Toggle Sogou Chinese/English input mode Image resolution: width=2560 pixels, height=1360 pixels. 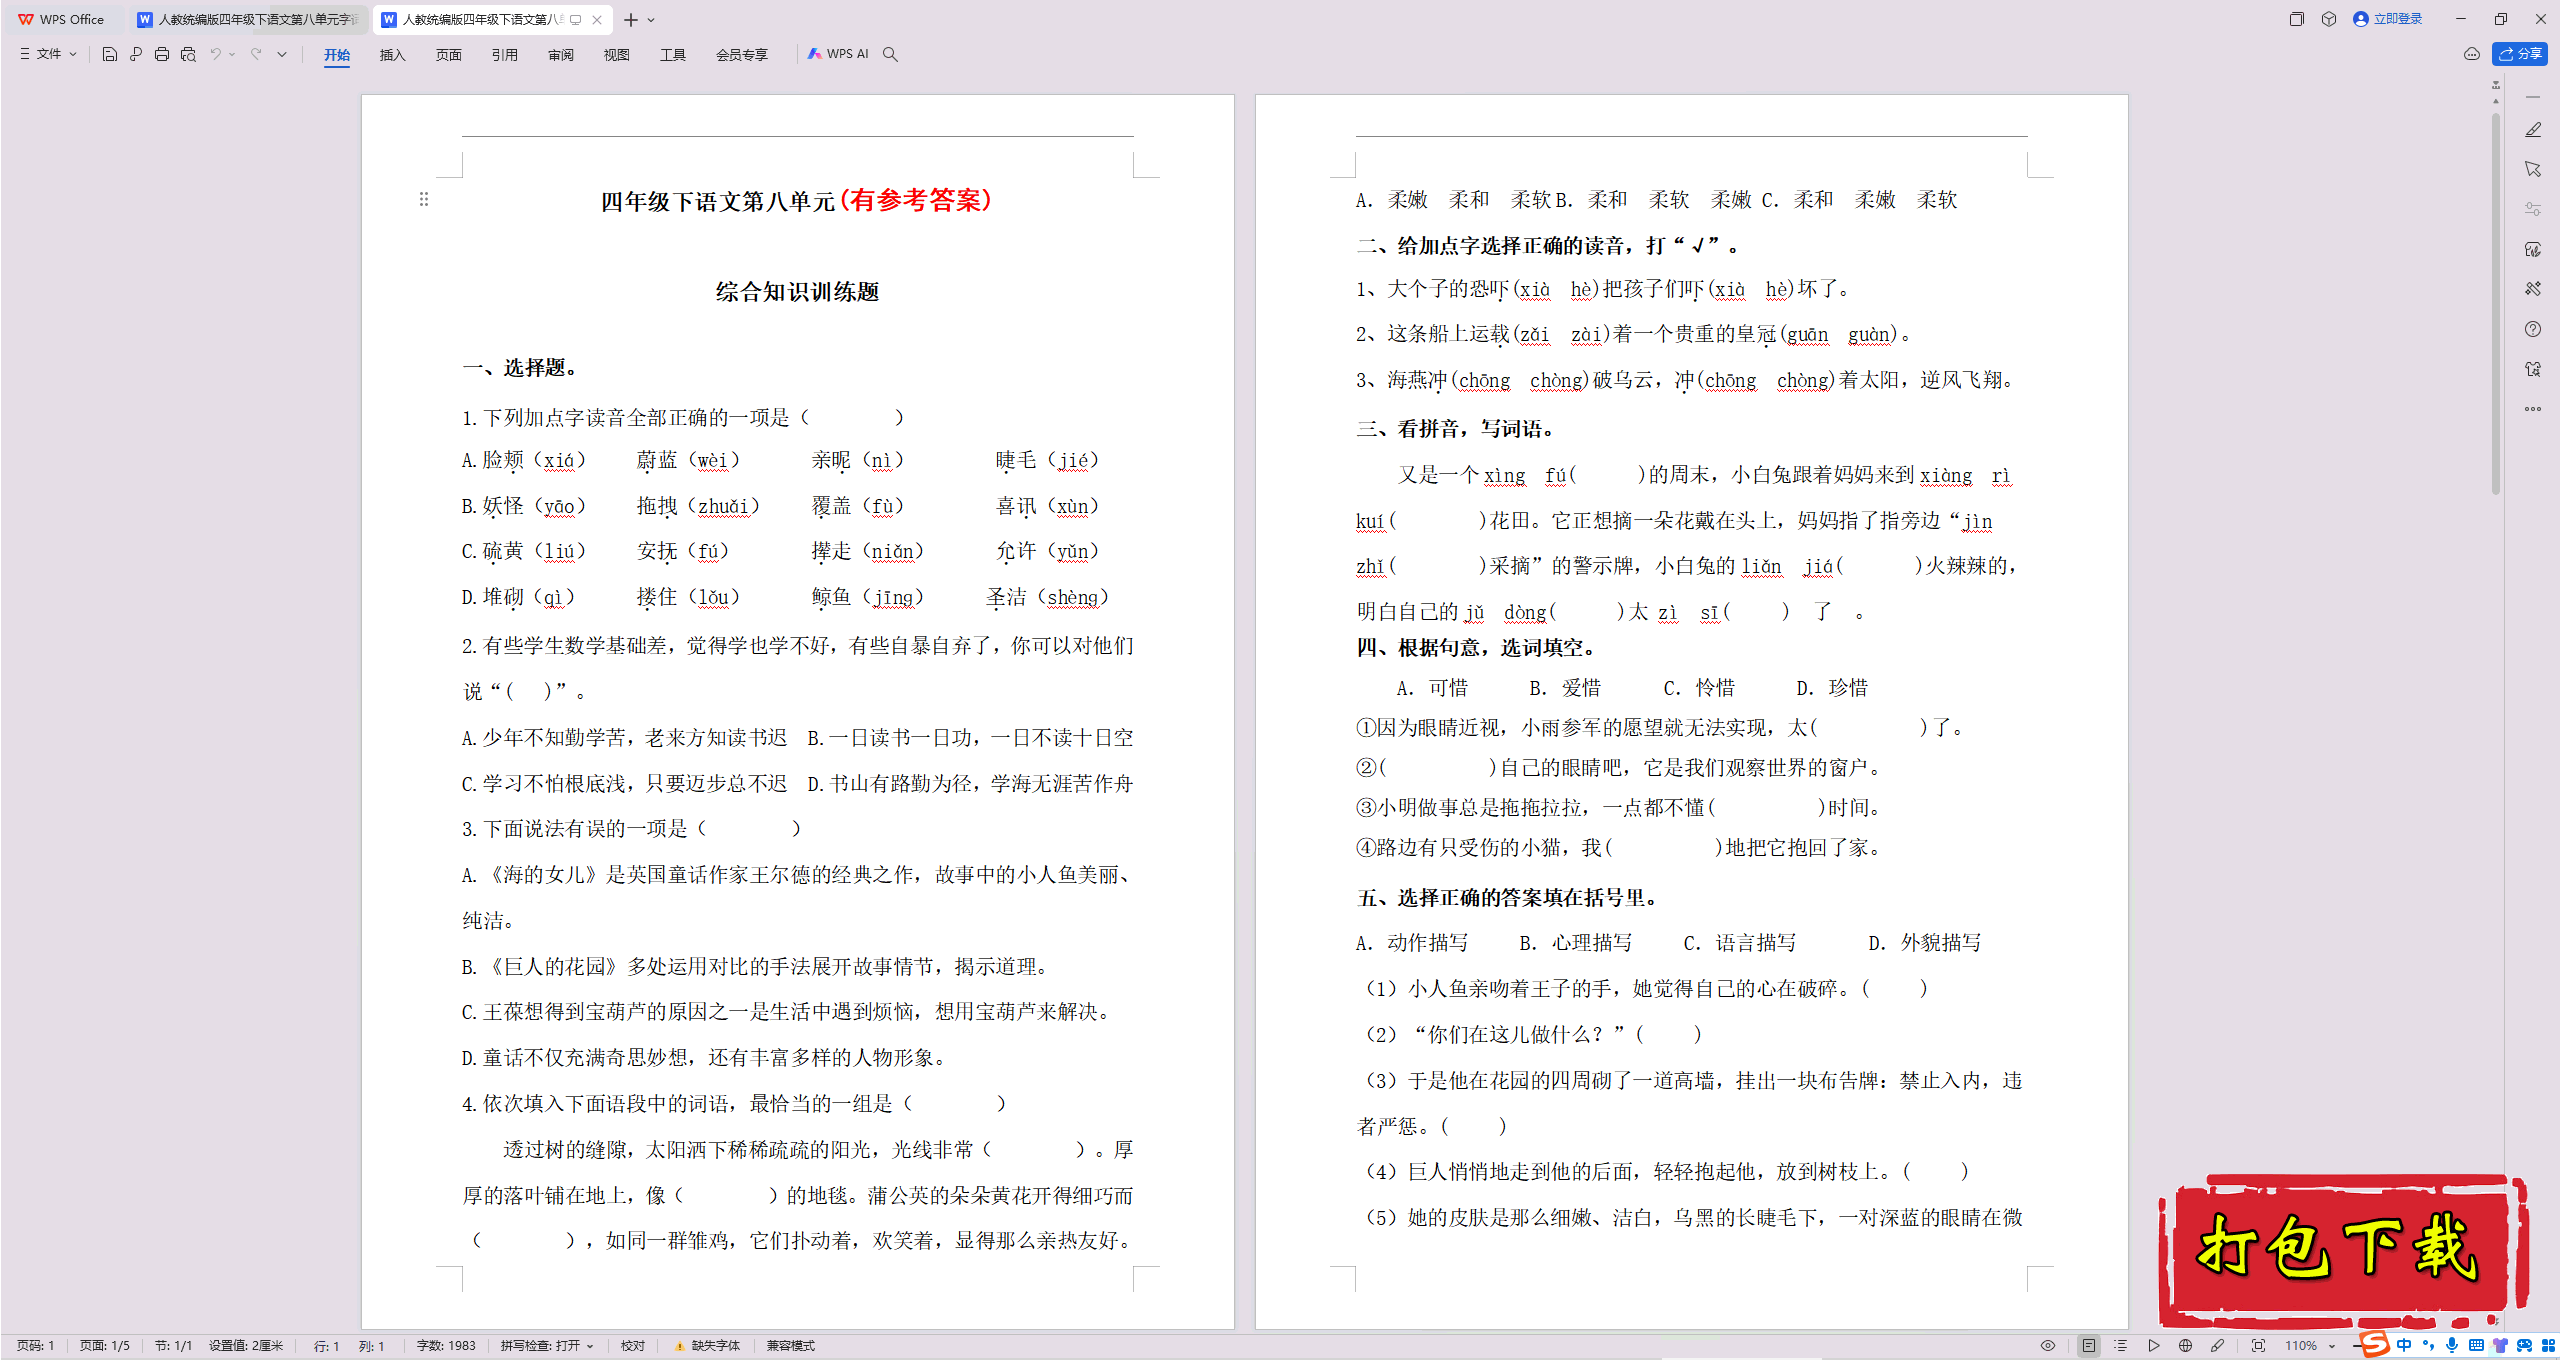[2404, 1345]
